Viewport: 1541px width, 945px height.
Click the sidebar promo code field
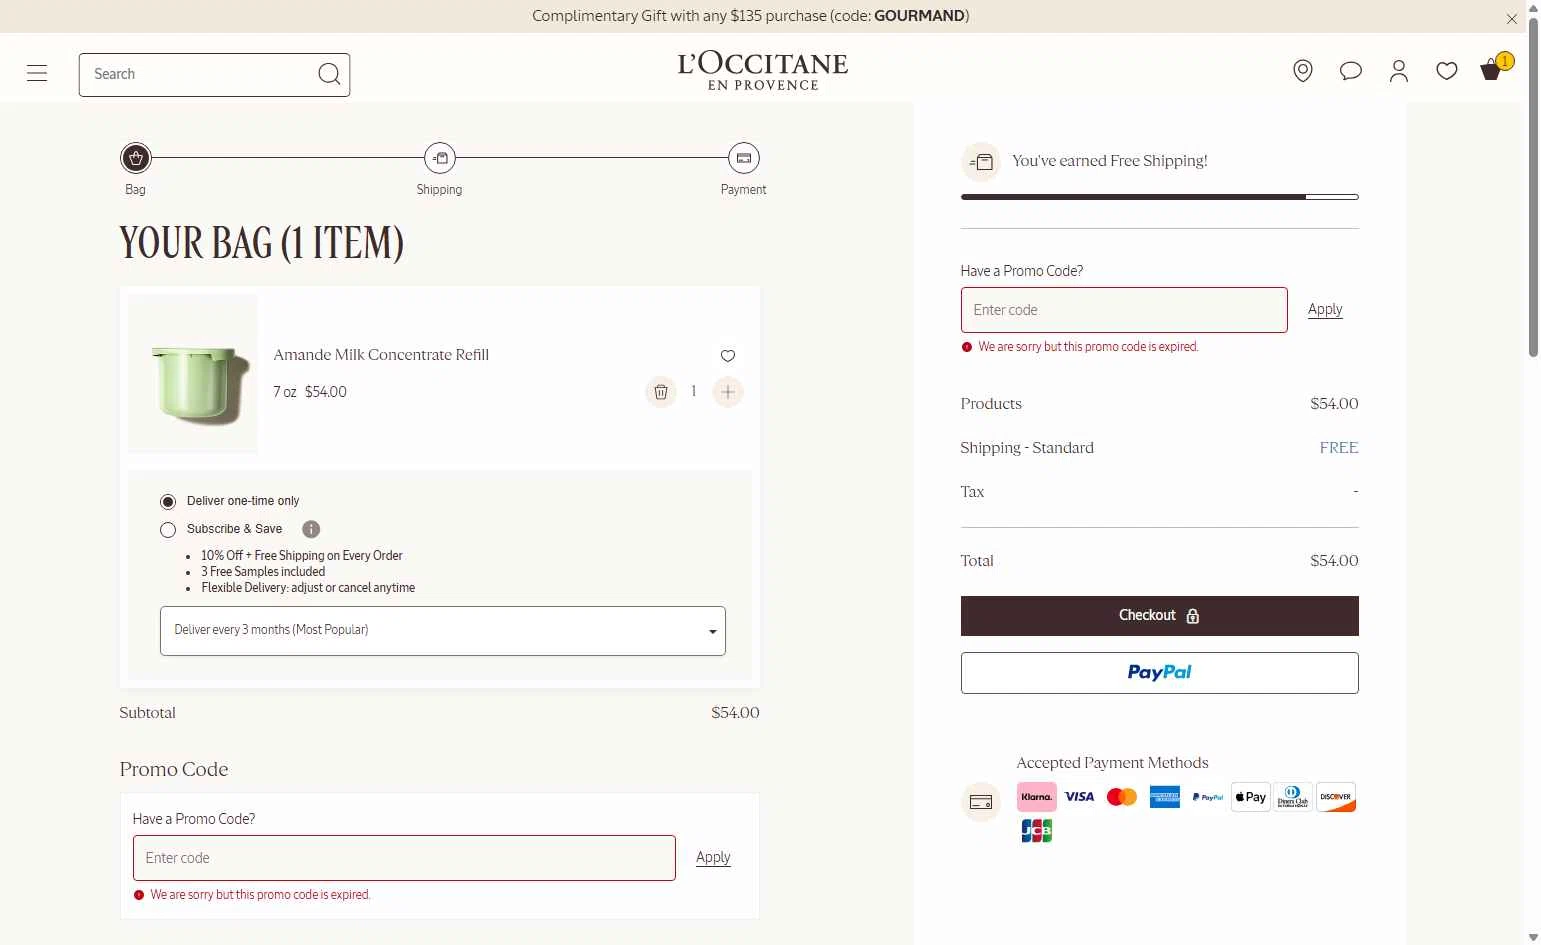pos(1124,310)
